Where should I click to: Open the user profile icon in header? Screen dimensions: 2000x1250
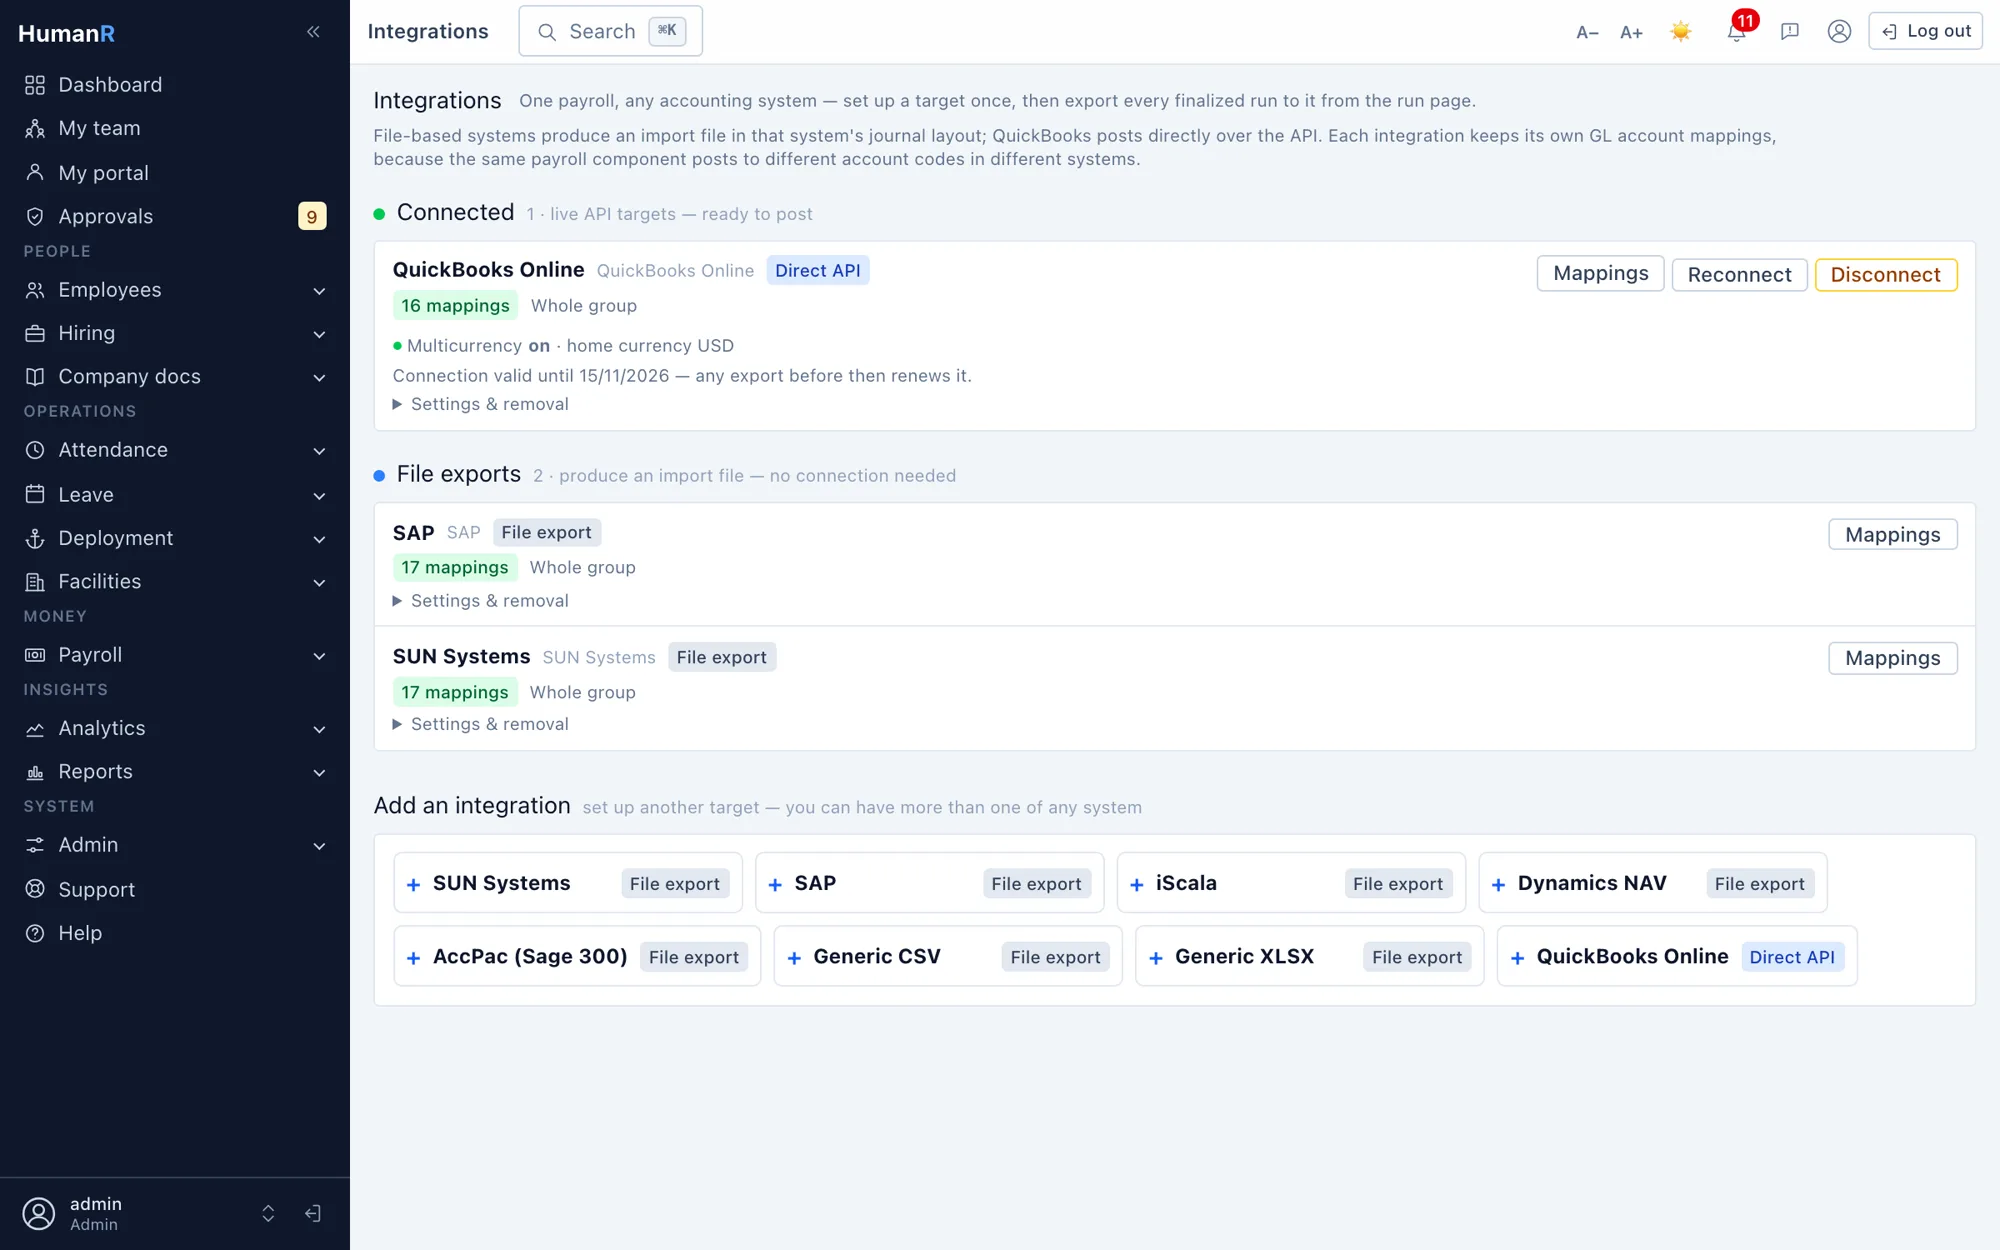pos(1839,31)
